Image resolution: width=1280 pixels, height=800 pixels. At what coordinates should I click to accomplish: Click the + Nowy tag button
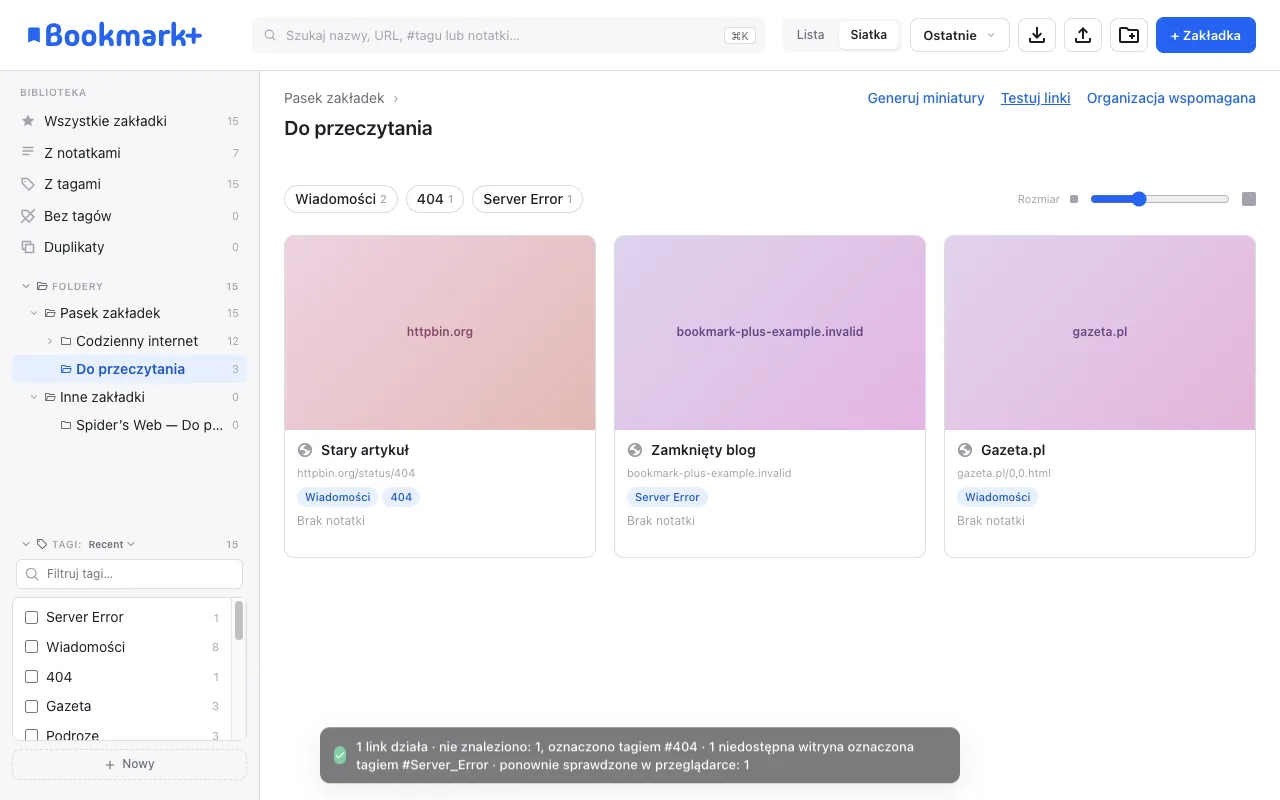click(x=130, y=764)
